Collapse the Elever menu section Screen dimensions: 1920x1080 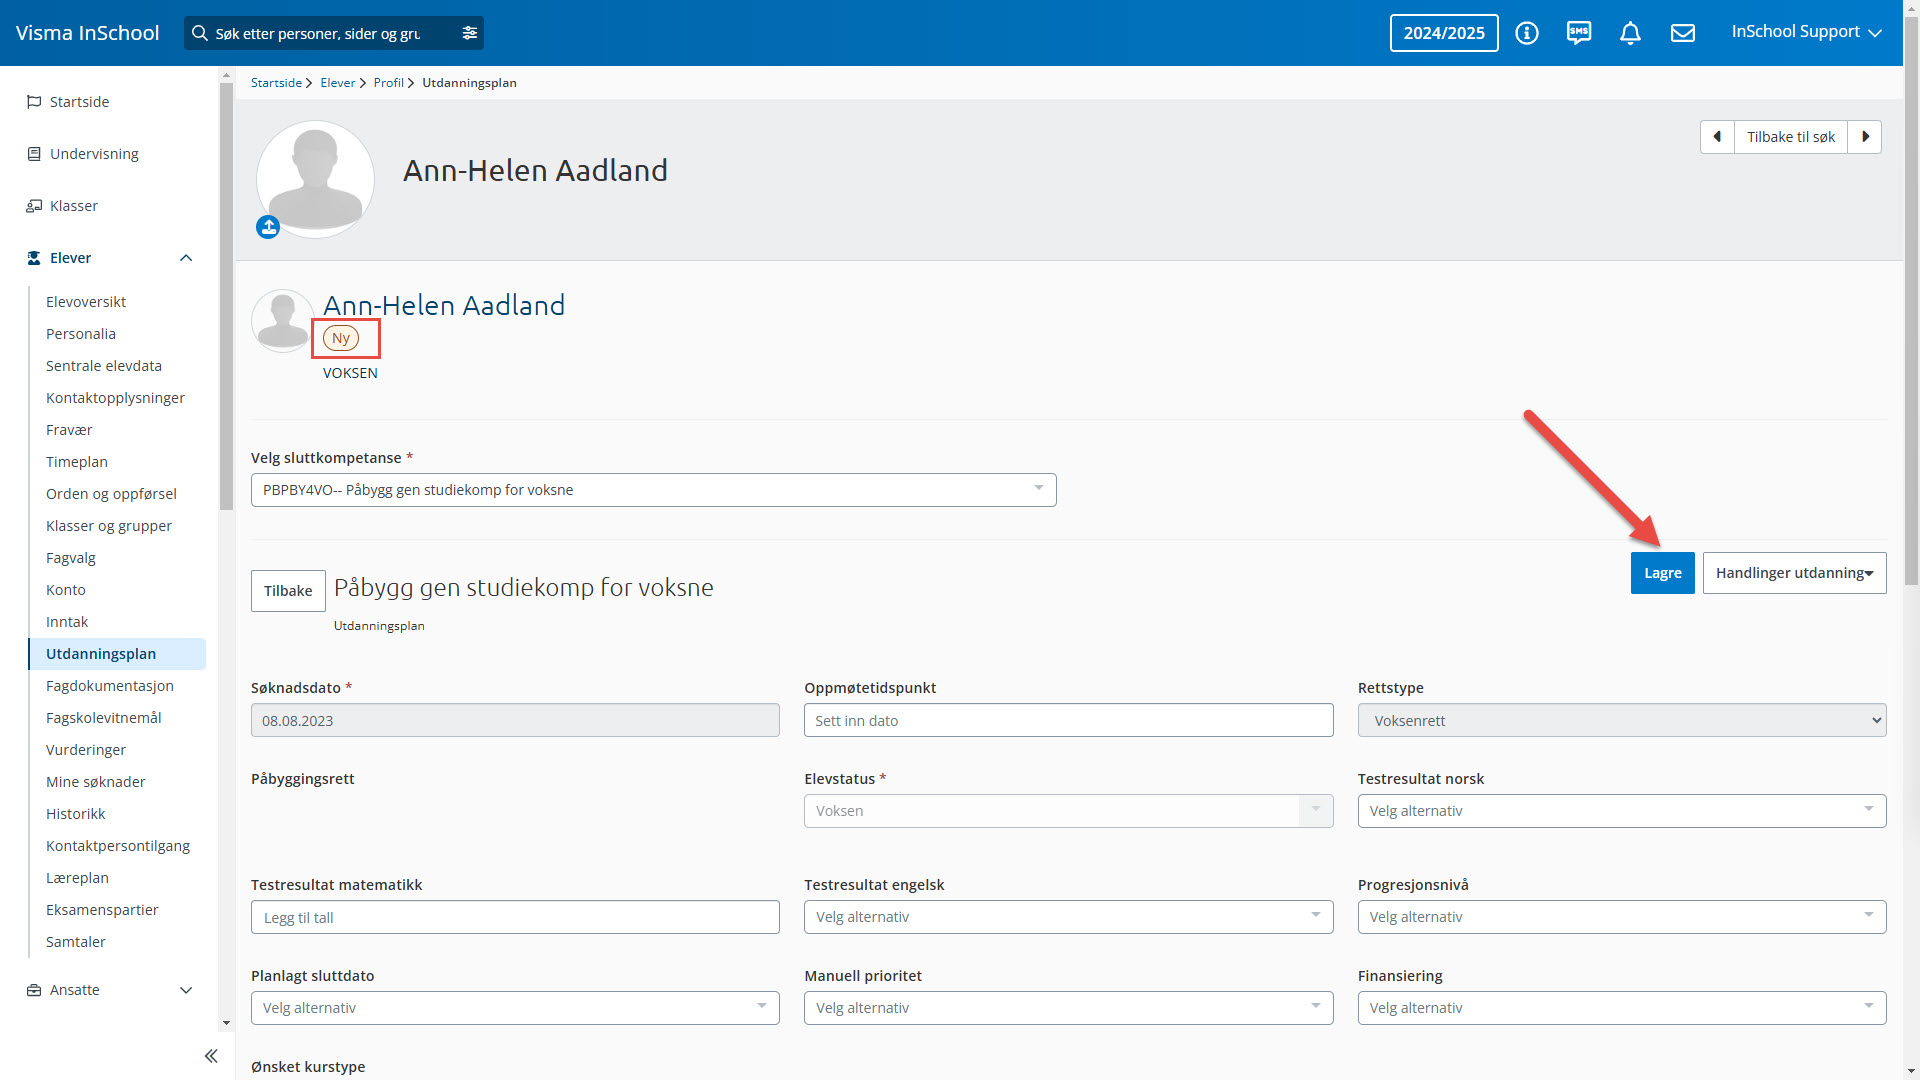[186, 258]
